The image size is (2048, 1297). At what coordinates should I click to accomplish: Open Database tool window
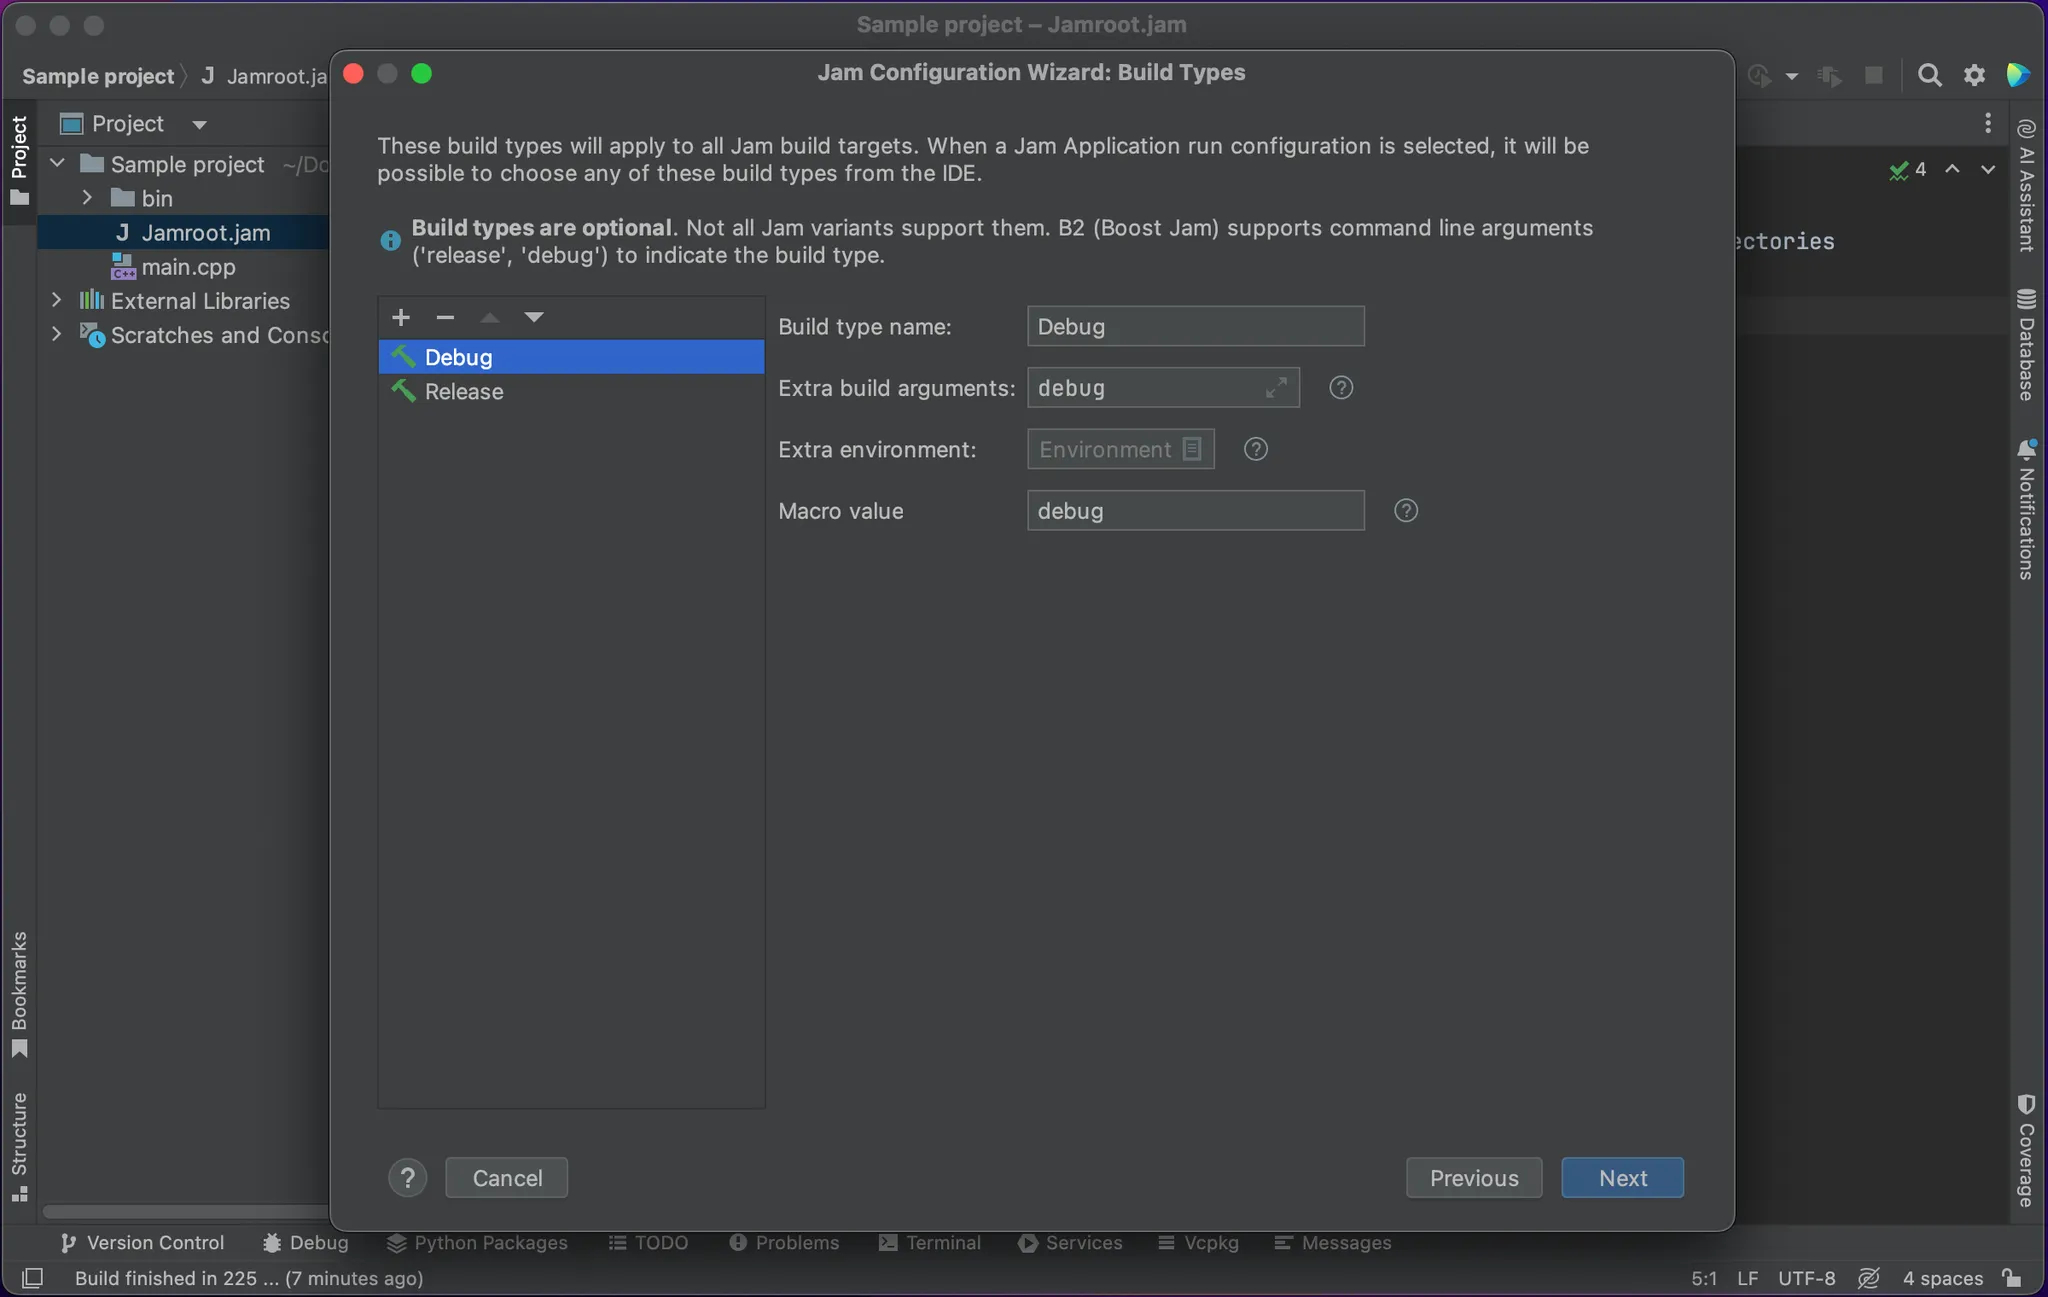click(x=2027, y=345)
